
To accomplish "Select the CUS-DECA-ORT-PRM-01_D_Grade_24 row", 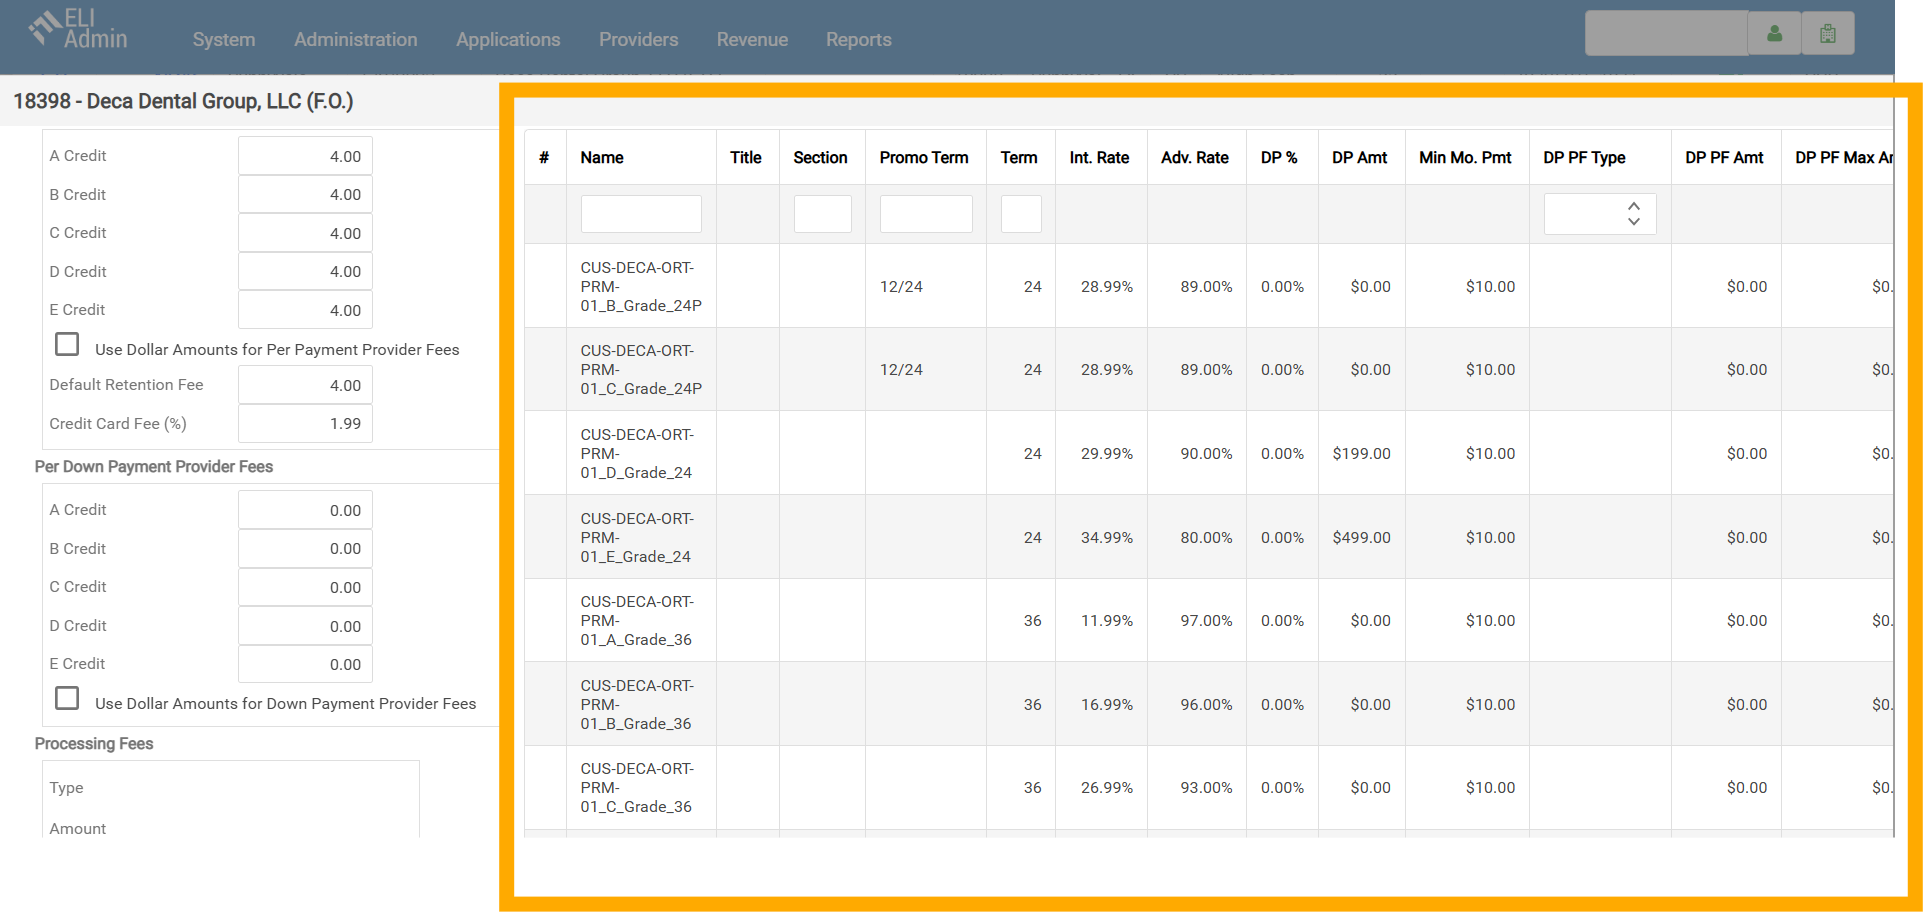I will tap(636, 454).
